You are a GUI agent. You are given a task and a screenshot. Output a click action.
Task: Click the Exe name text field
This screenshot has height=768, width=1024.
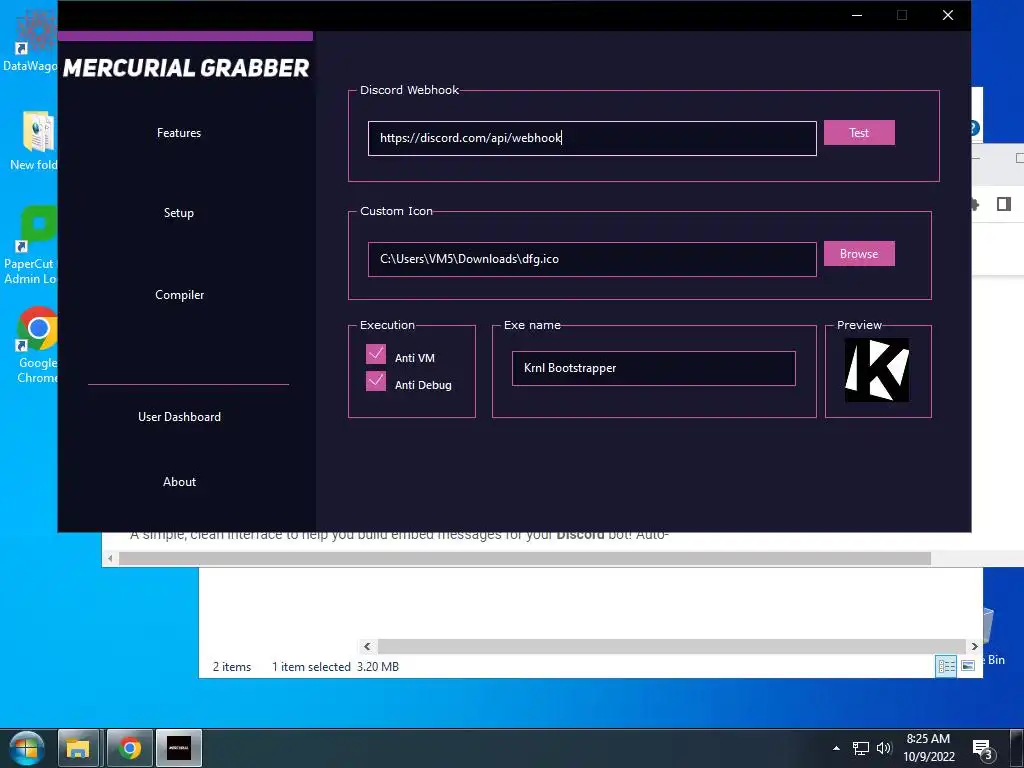coord(654,368)
